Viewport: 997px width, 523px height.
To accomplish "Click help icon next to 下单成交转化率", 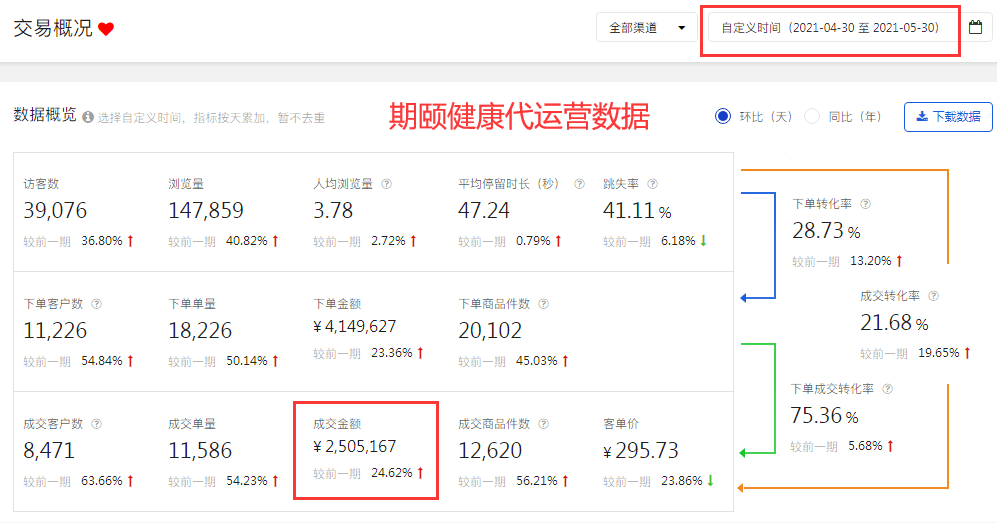I will pyautogui.click(x=887, y=389).
